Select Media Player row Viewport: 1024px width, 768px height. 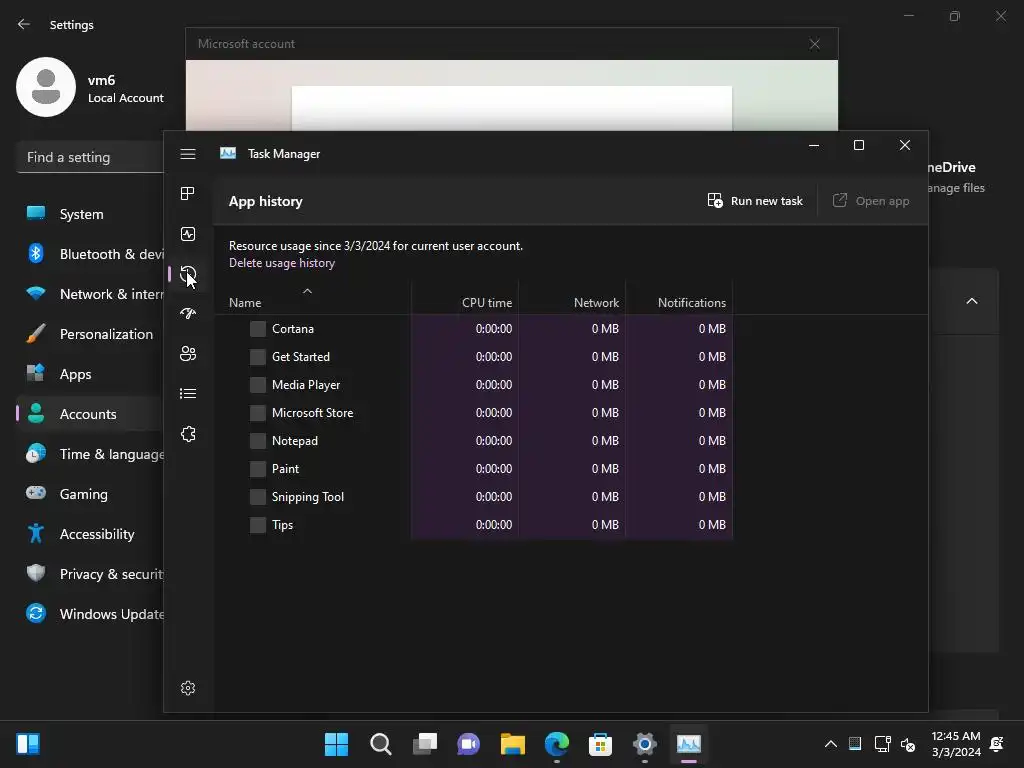pos(473,385)
